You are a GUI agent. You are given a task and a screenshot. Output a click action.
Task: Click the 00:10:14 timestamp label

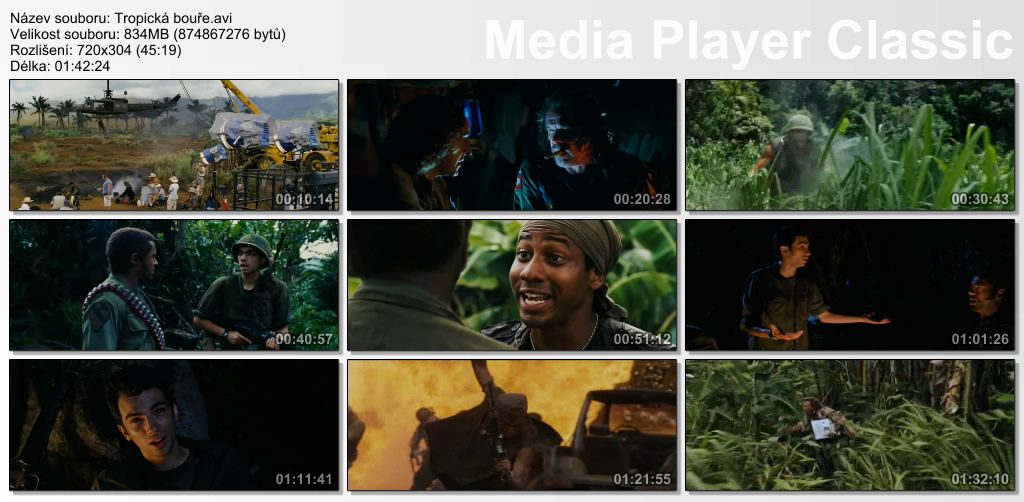[x=305, y=199]
